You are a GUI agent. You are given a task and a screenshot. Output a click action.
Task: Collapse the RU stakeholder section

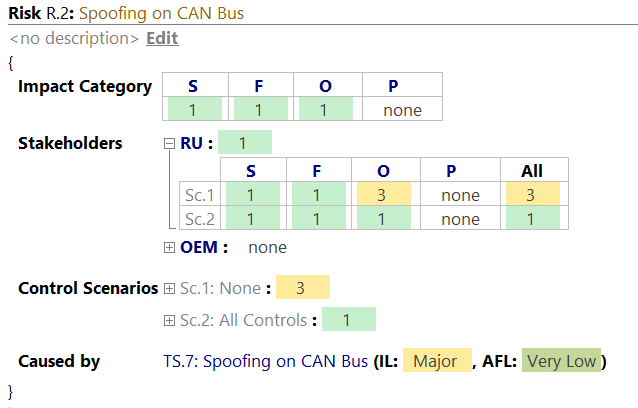point(169,143)
